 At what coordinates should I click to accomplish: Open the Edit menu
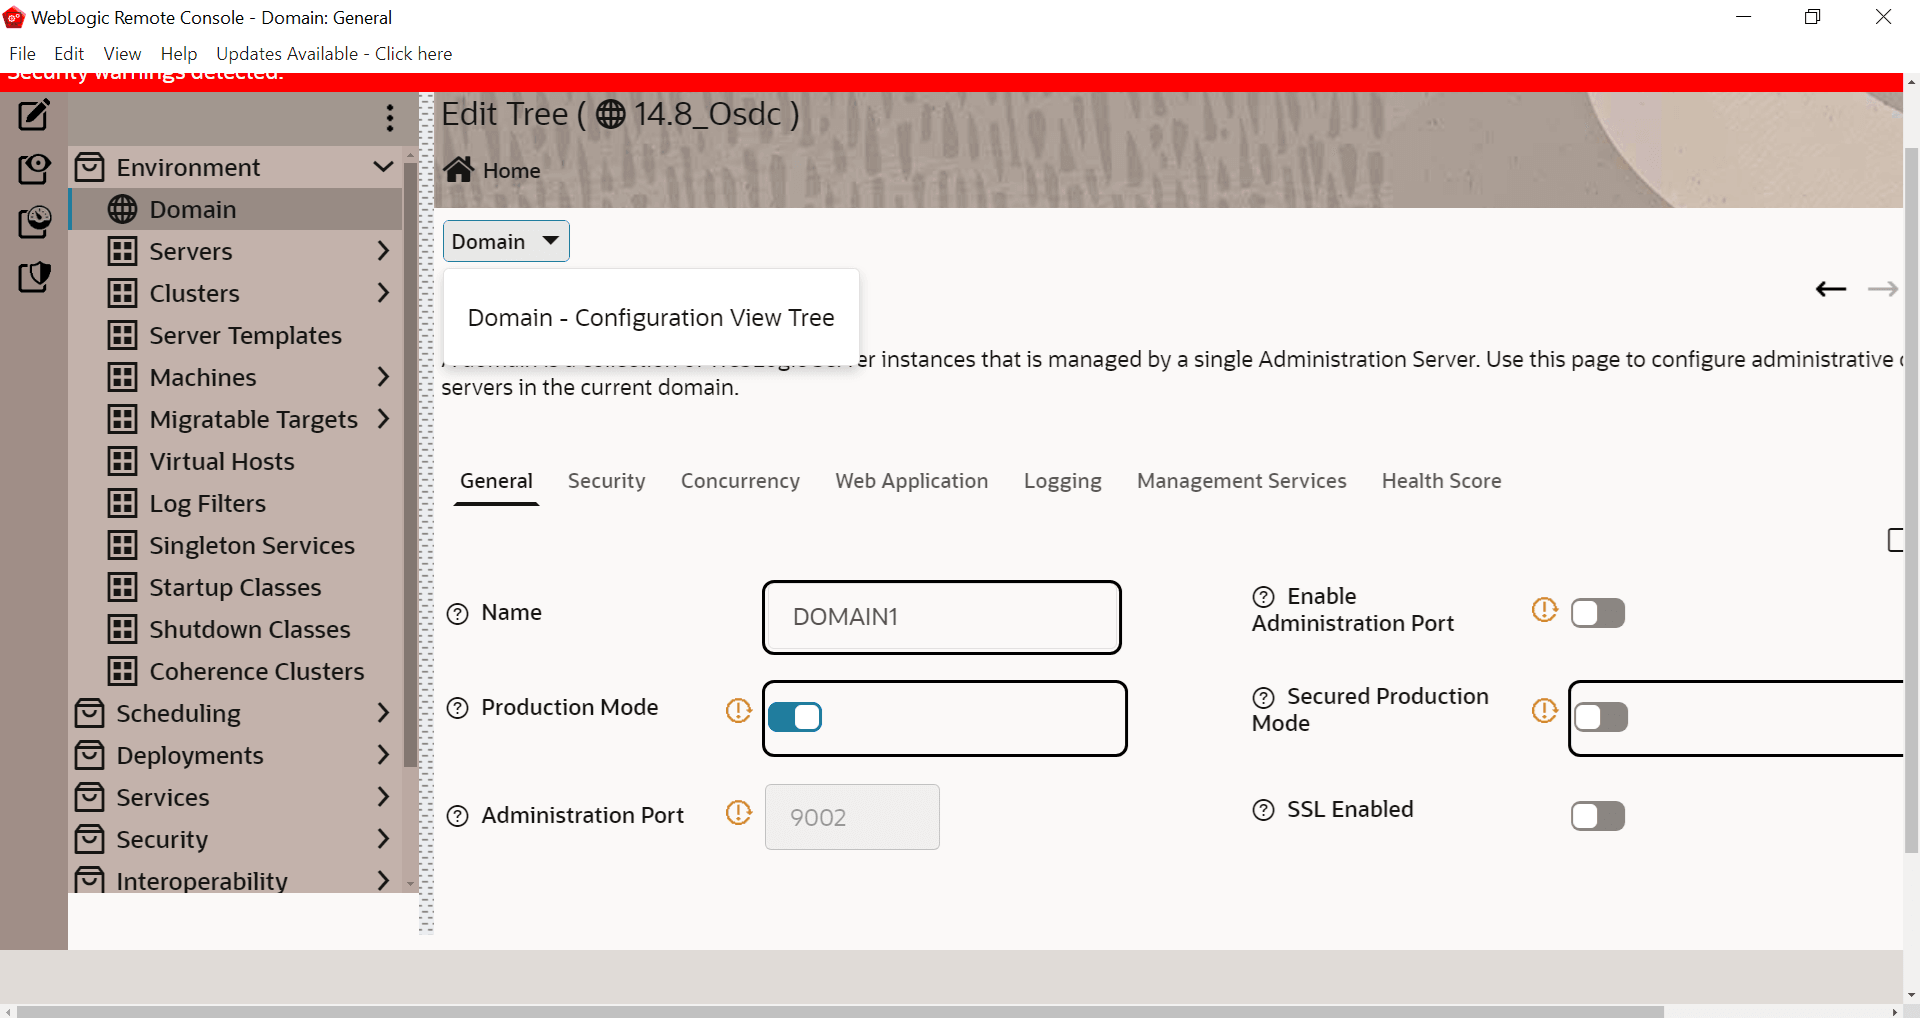(69, 54)
